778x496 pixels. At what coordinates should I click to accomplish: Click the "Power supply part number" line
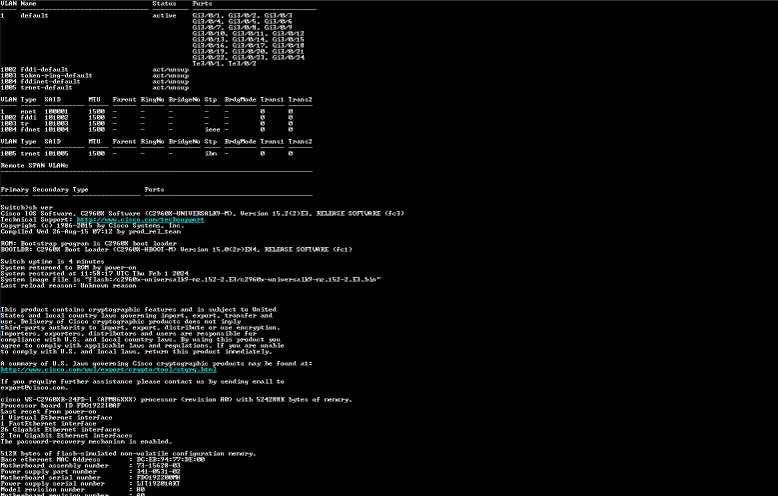91,471
